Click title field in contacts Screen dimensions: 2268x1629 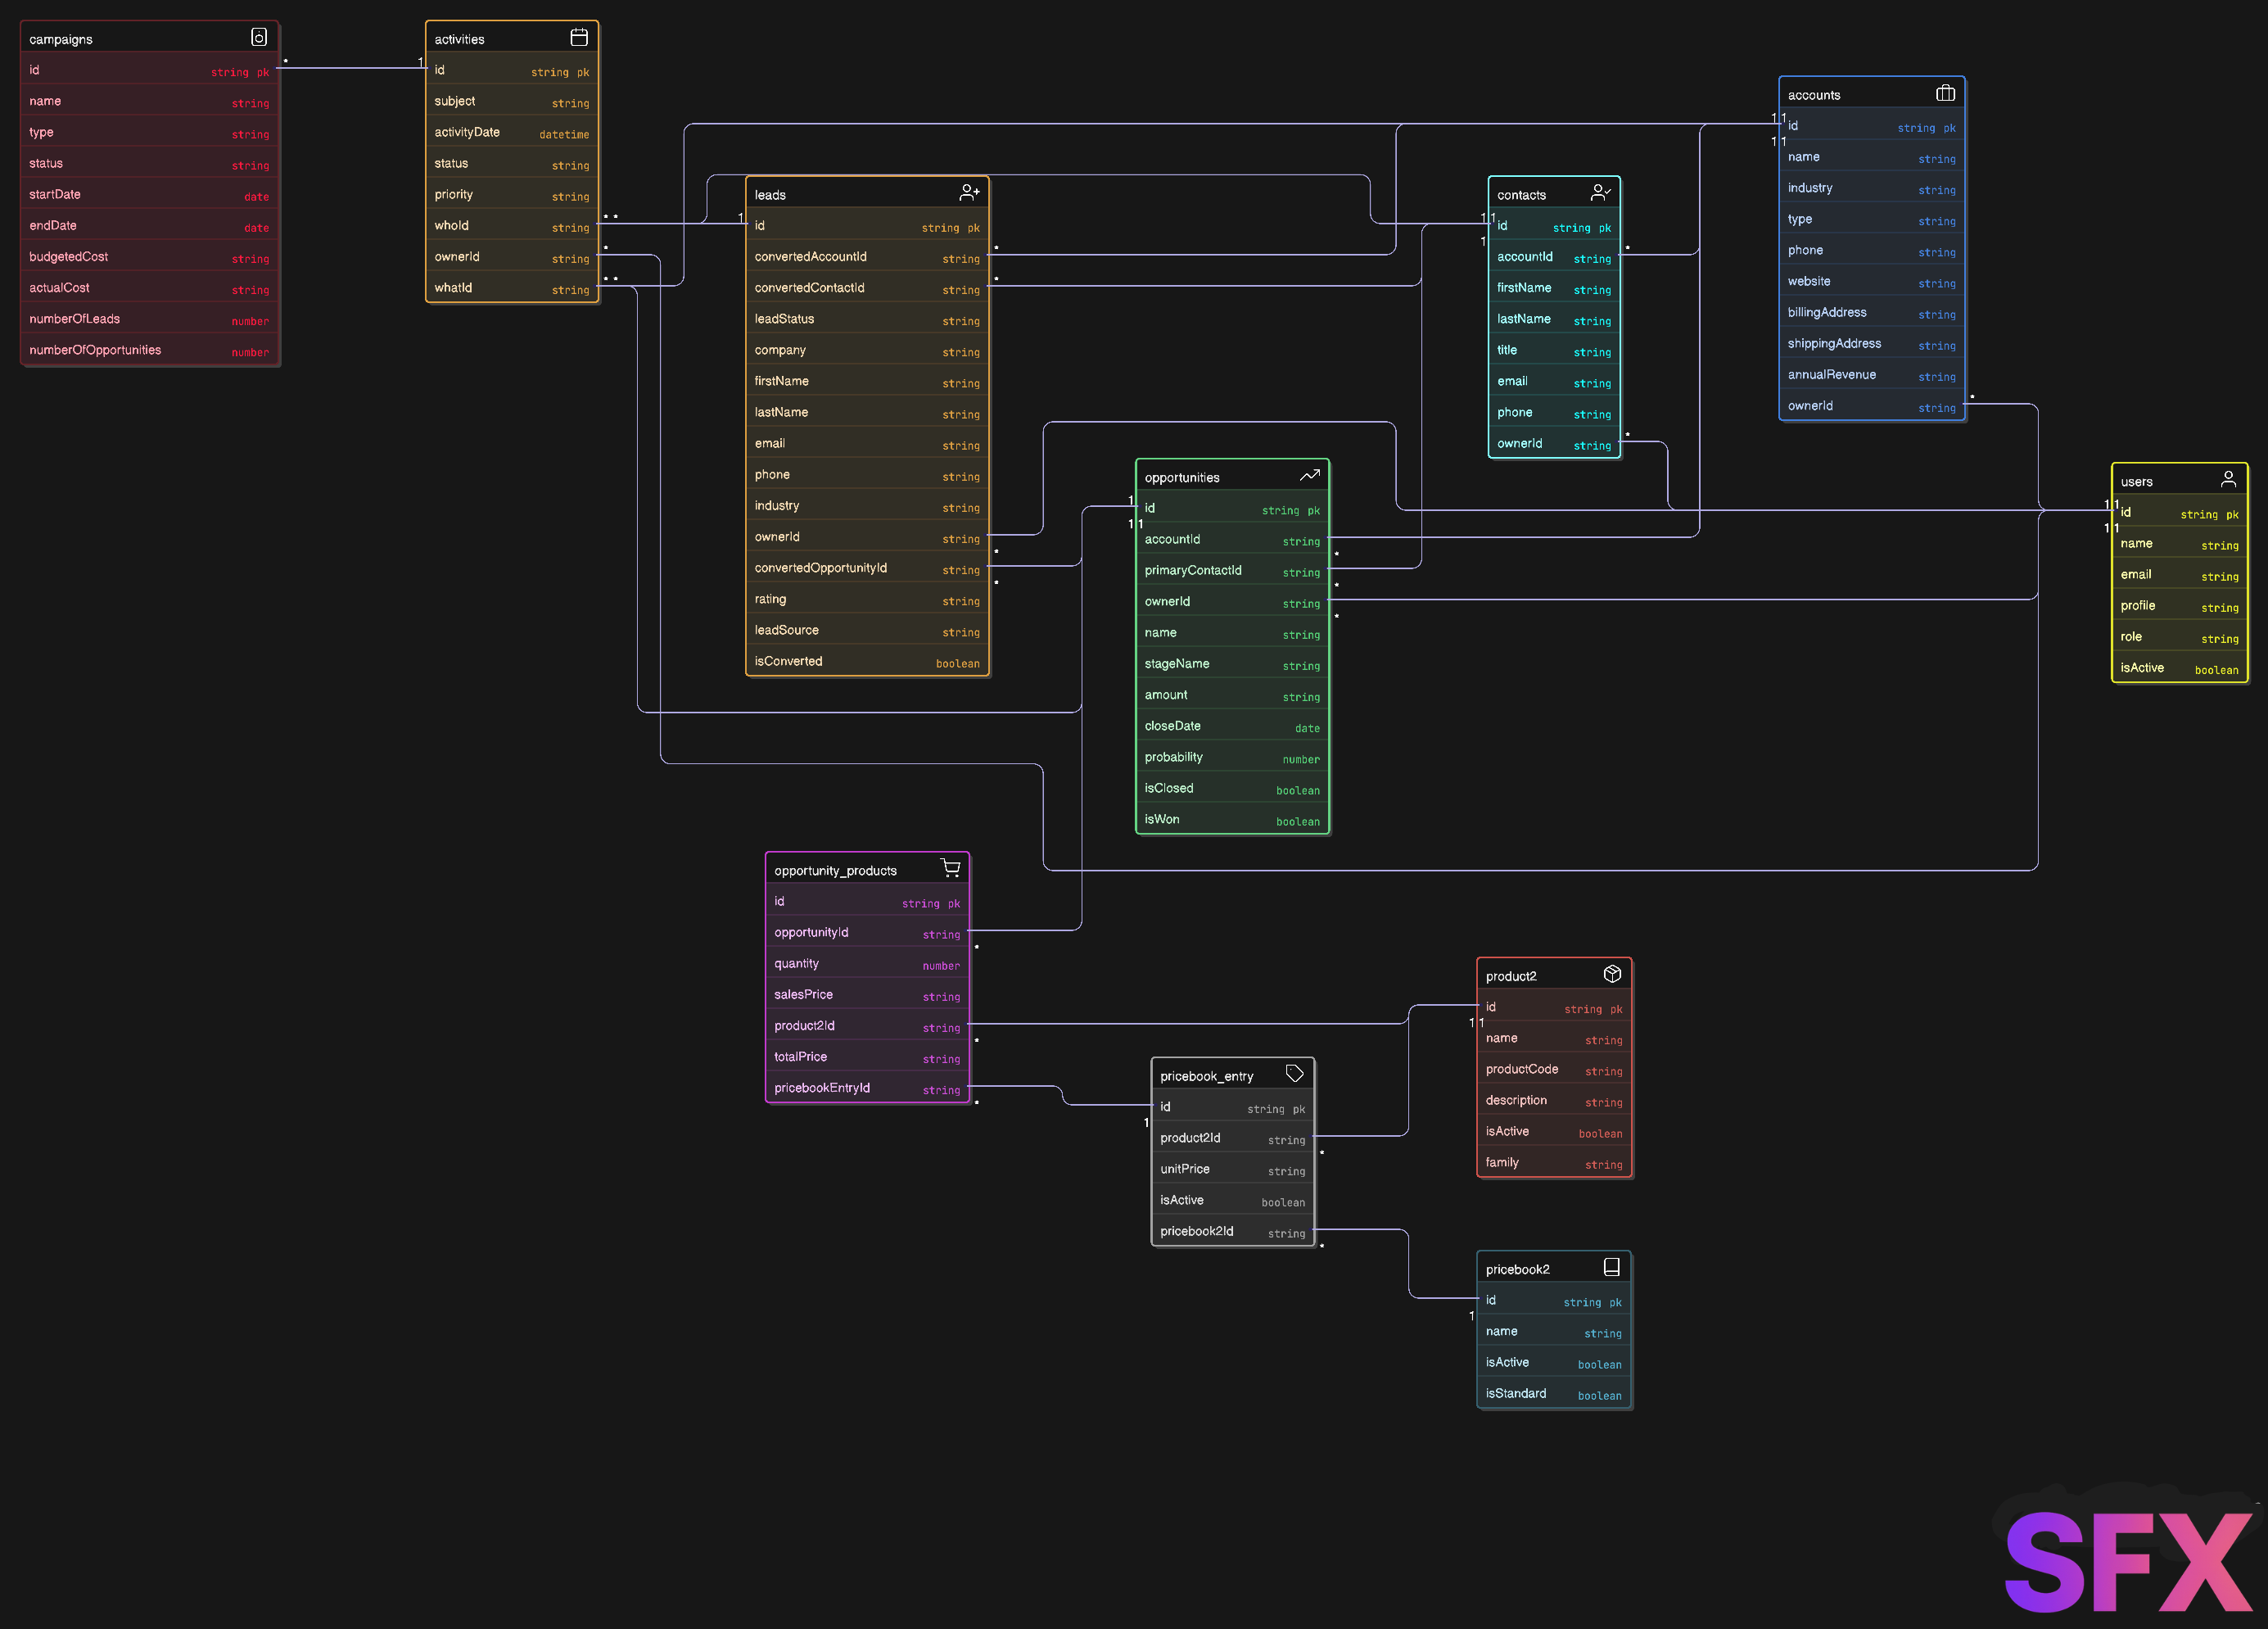click(x=1554, y=350)
